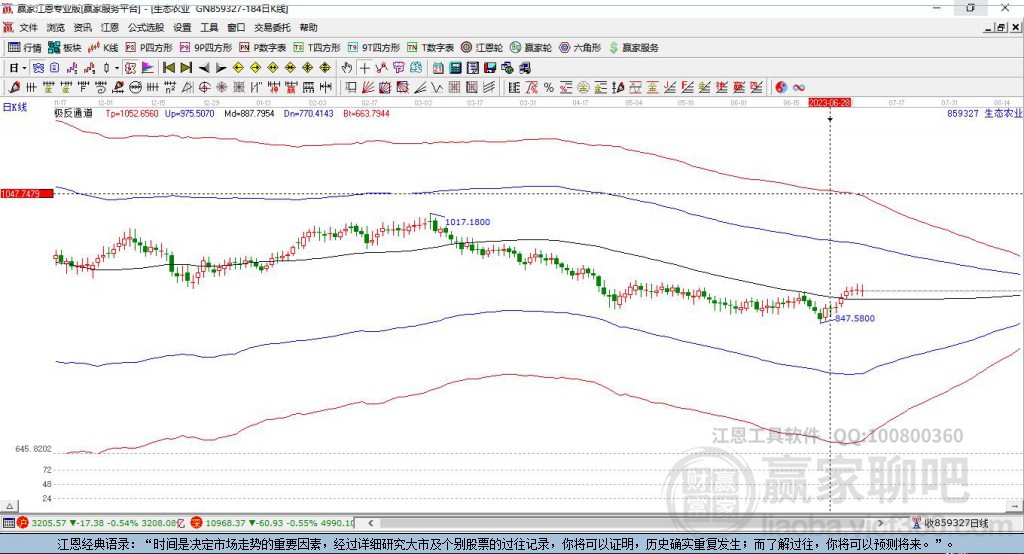Viewport: 1024px width, 554px height.
Task: Click the blue infinity loop icon
Action: pyautogui.click(x=798, y=88)
